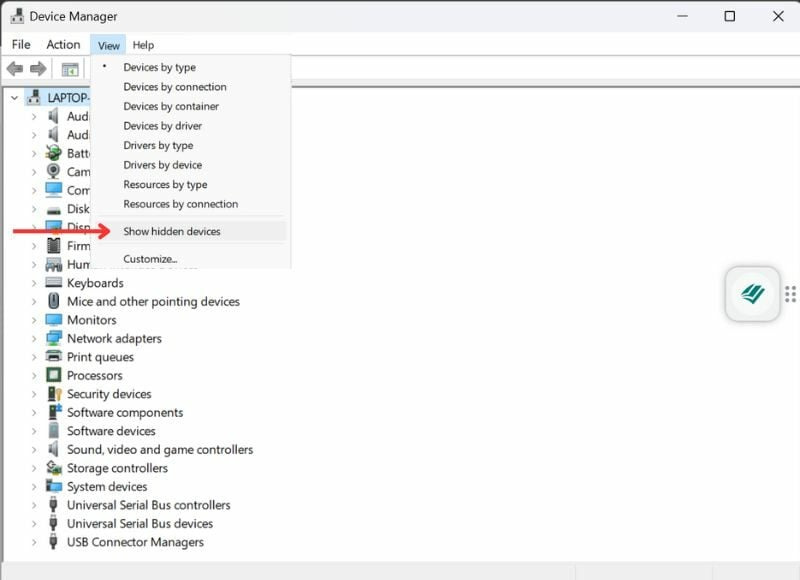This screenshot has height=580, width=800.
Task: Click the Batteries category icon
Action: [x=53, y=153]
